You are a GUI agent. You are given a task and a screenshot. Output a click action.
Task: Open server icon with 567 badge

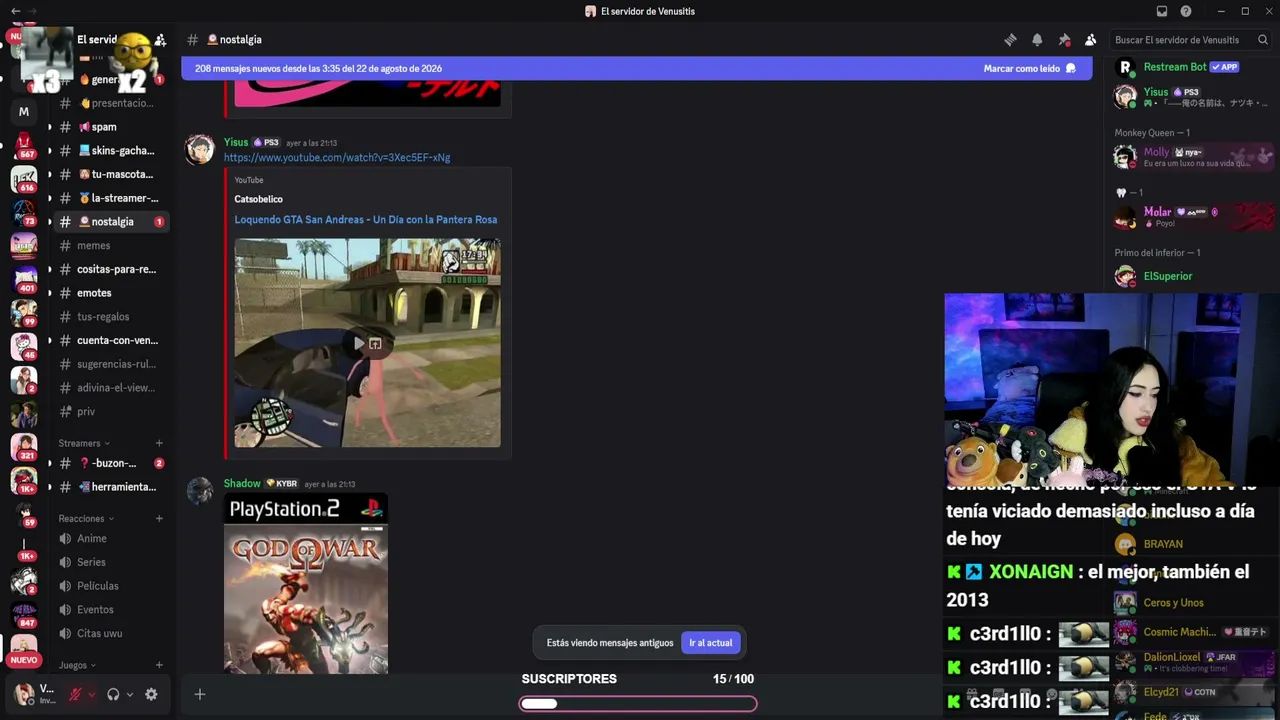click(24, 146)
